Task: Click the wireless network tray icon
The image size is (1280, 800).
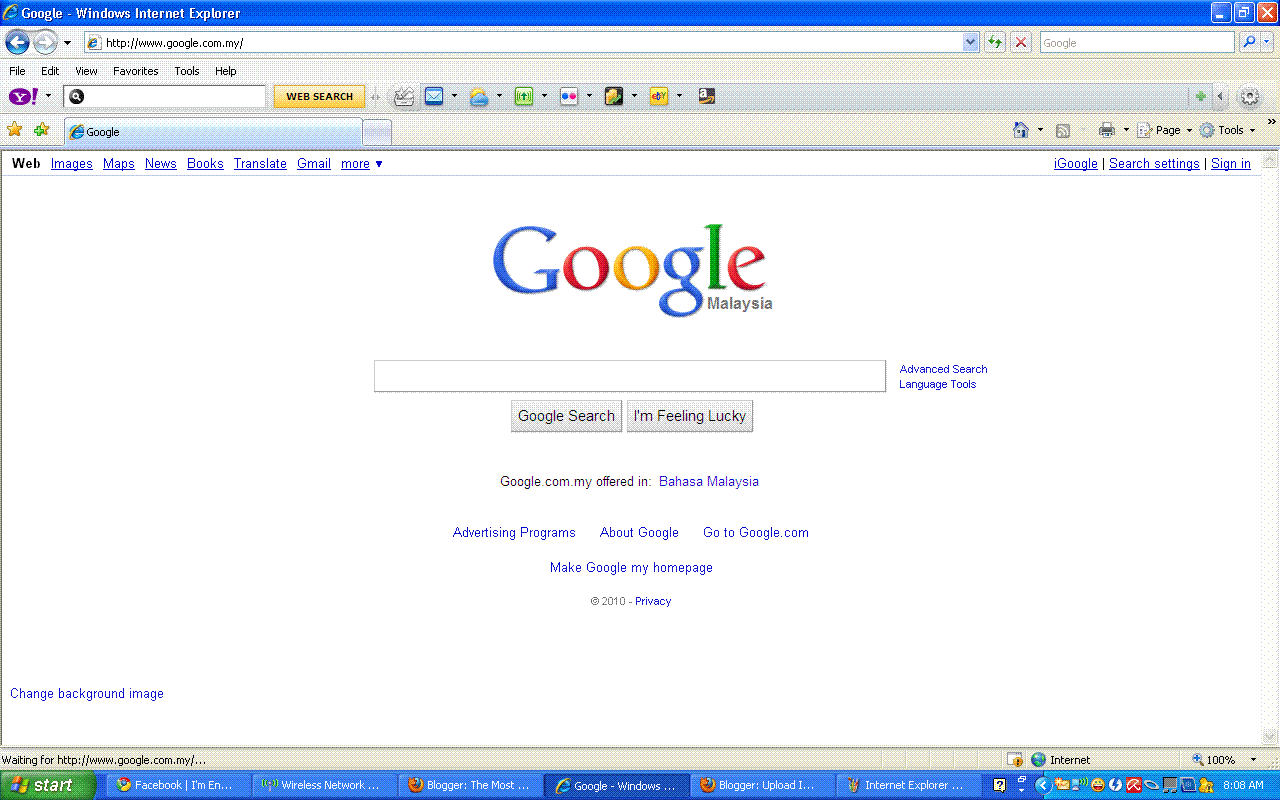Action: [x=1080, y=785]
